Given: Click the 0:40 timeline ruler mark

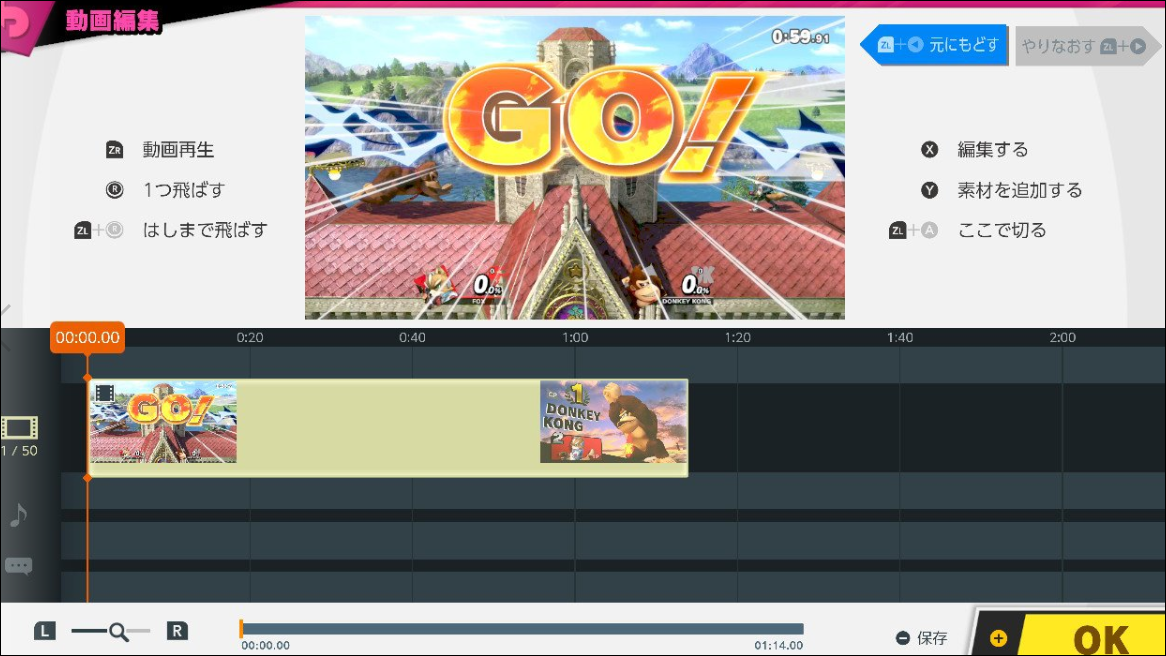Looking at the screenshot, I should [x=412, y=338].
